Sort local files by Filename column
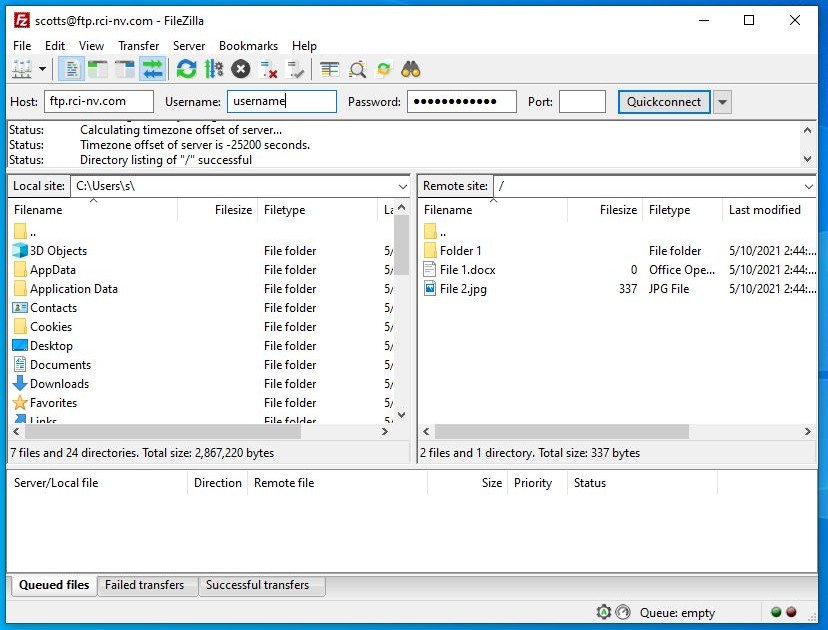This screenshot has width=828, height=630. point(93,210)
